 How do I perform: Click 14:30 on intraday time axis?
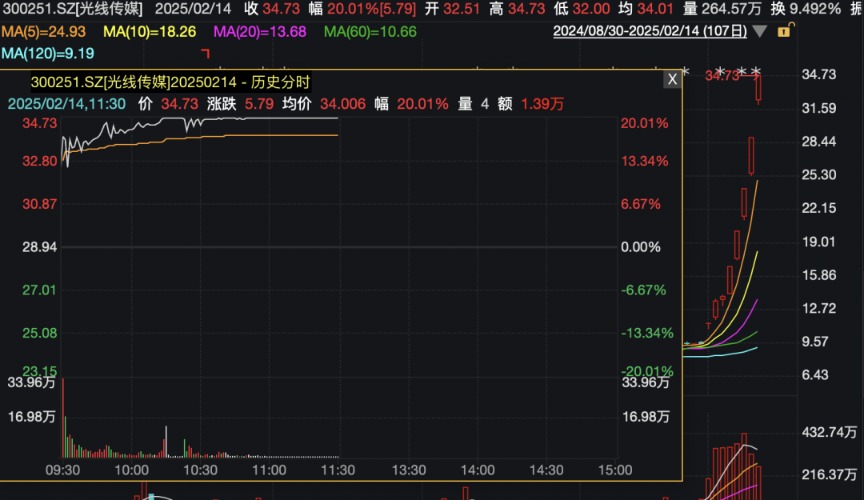tap(547, 470)
